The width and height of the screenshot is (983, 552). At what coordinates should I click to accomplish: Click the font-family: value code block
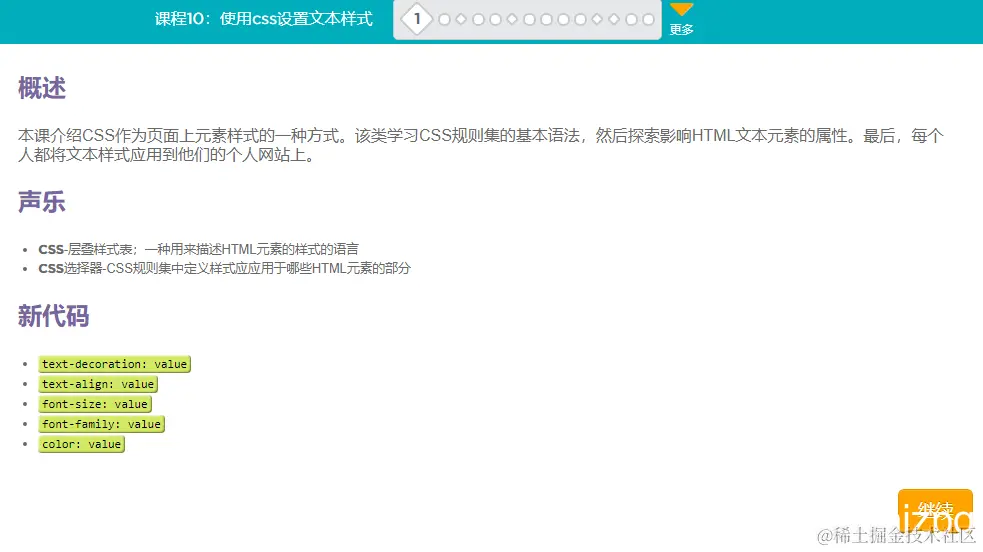point(101,424)
